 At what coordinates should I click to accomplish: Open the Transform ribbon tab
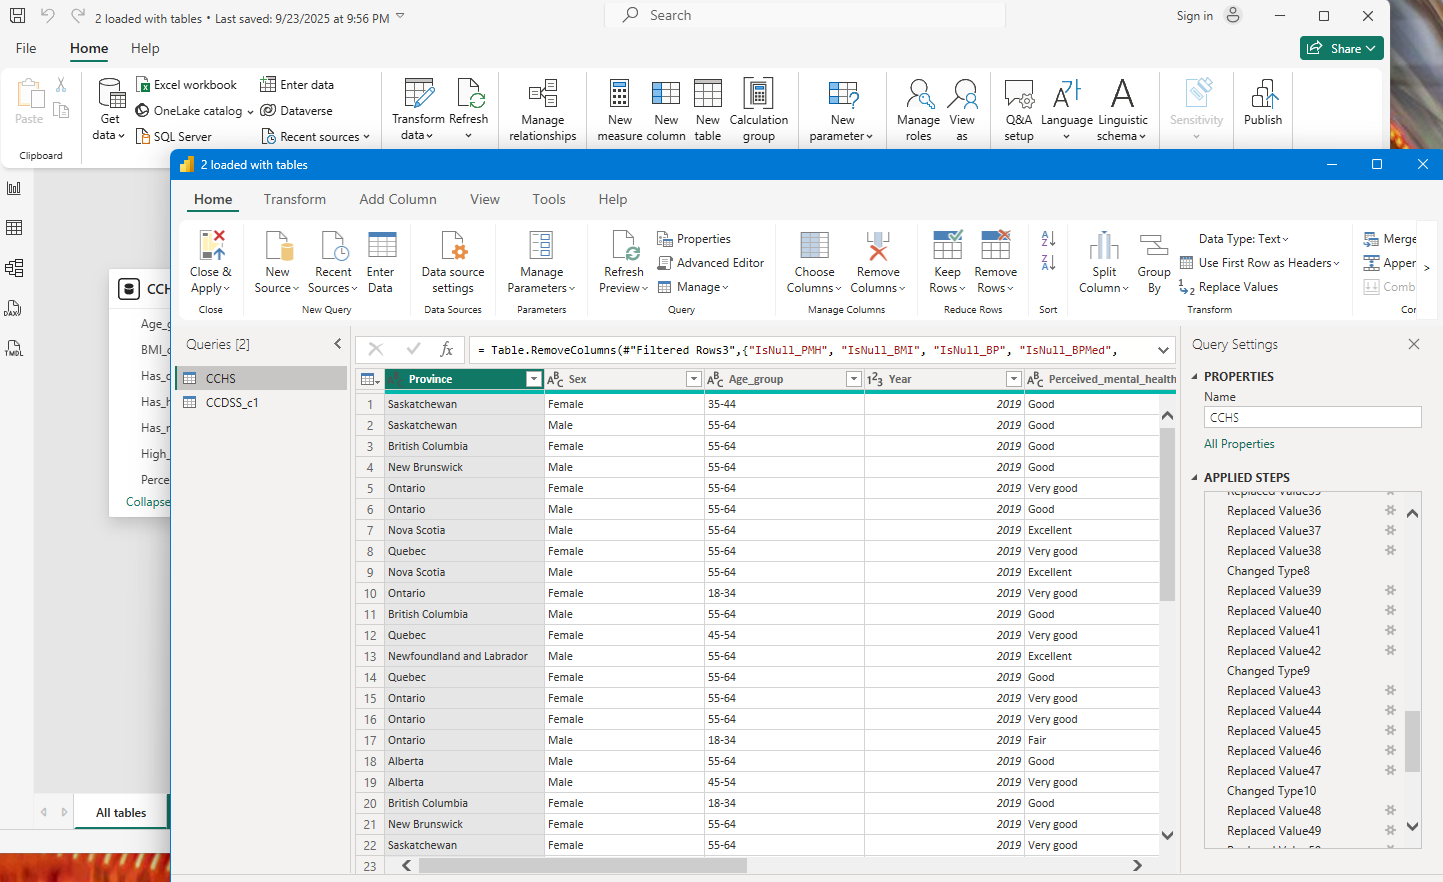[x=295, y=199]
